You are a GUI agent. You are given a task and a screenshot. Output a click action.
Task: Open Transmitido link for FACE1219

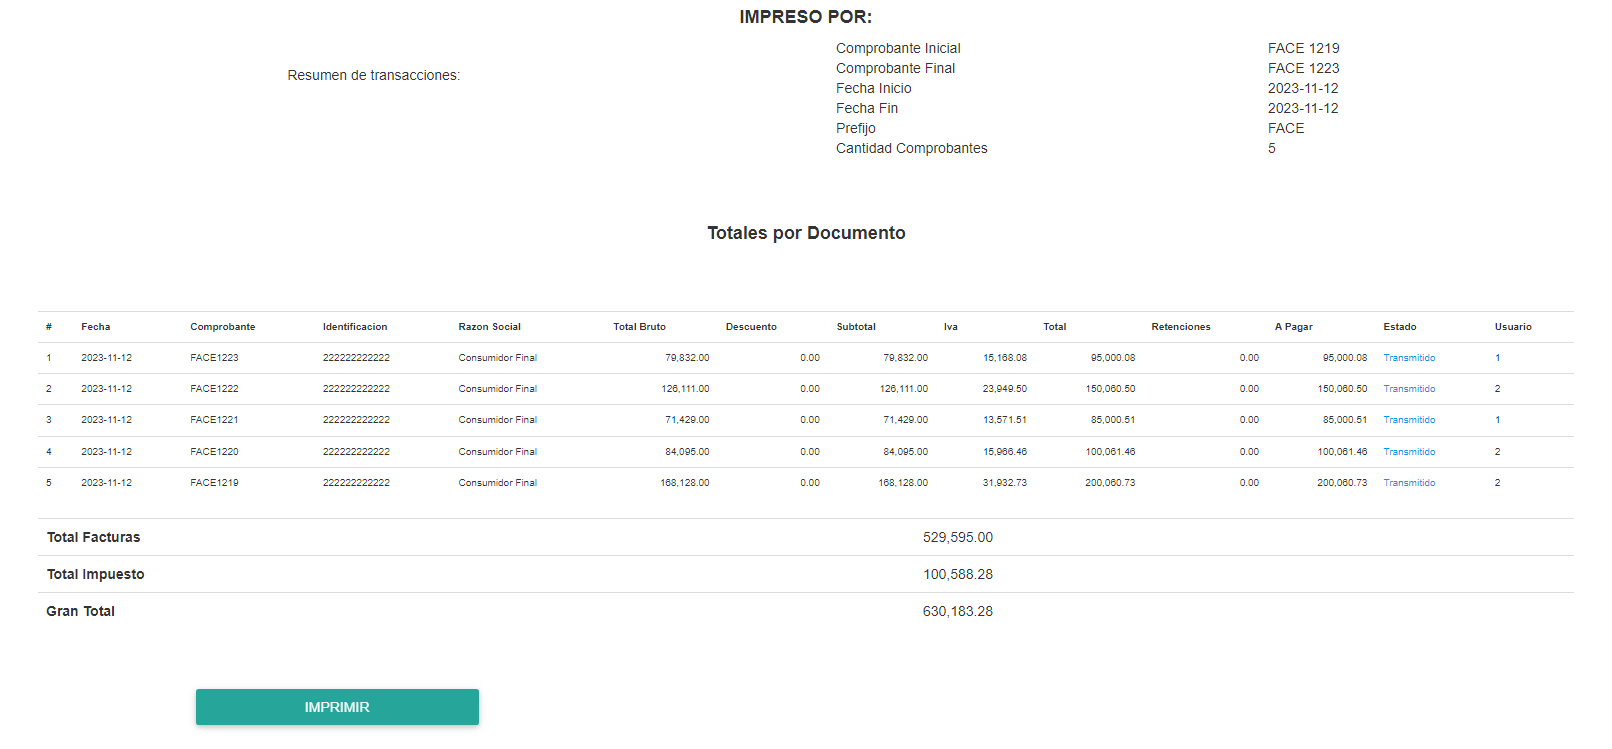1408,483
